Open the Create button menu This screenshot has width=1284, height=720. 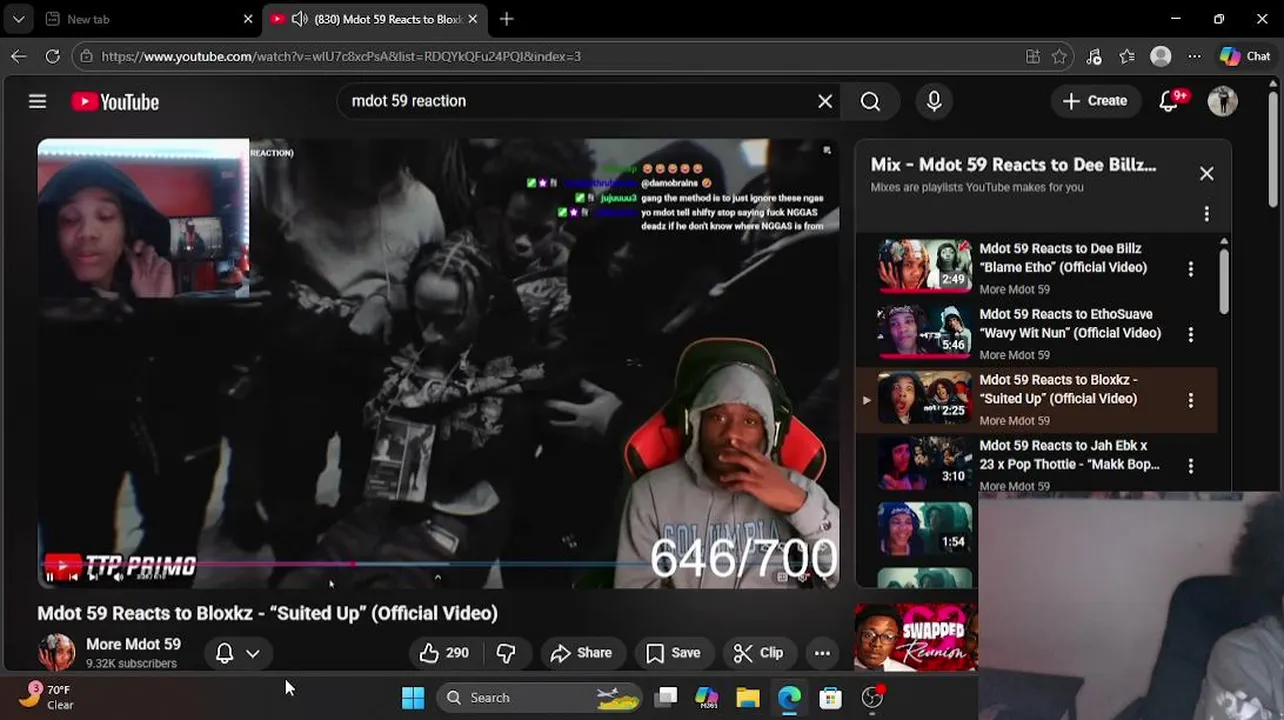1095,101
